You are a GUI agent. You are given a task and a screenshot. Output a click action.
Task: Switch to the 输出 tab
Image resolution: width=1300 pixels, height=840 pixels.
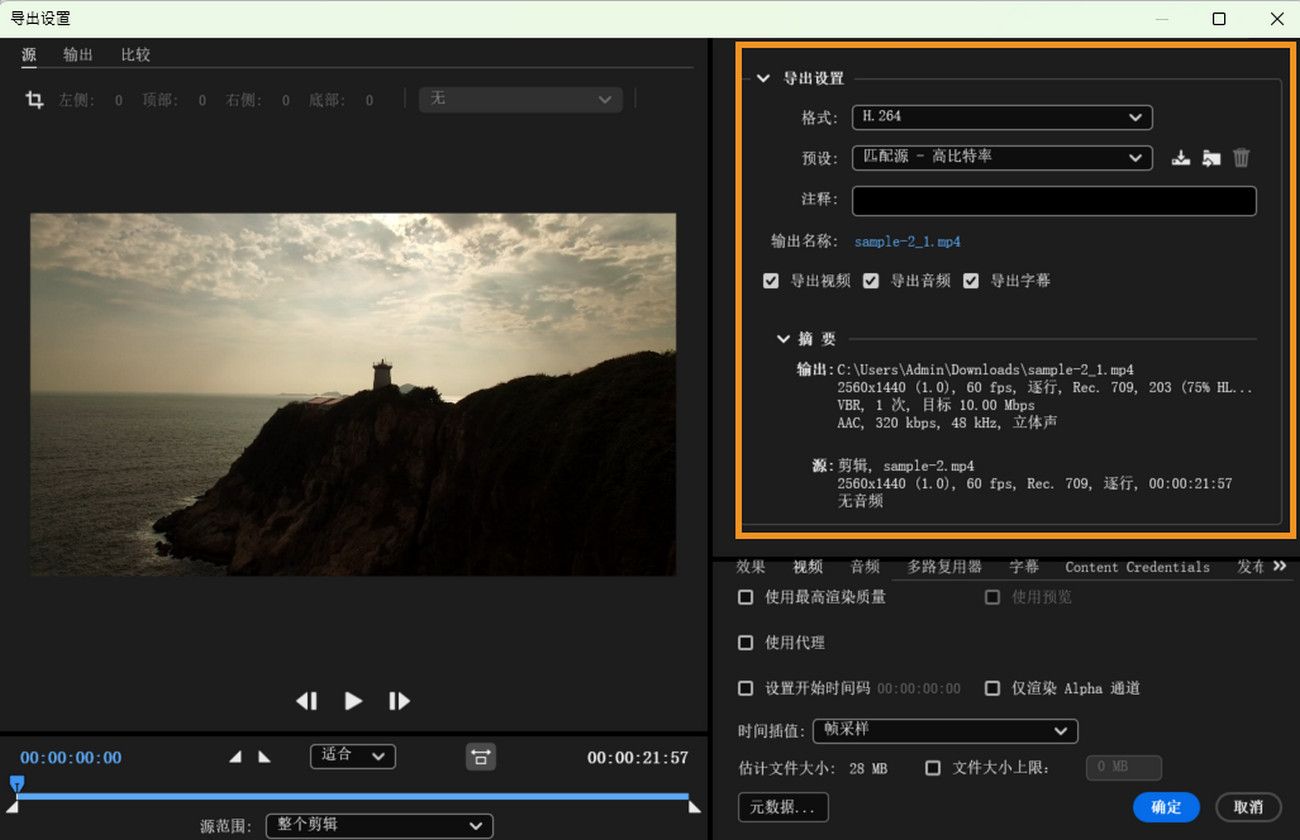pos(78,55)
